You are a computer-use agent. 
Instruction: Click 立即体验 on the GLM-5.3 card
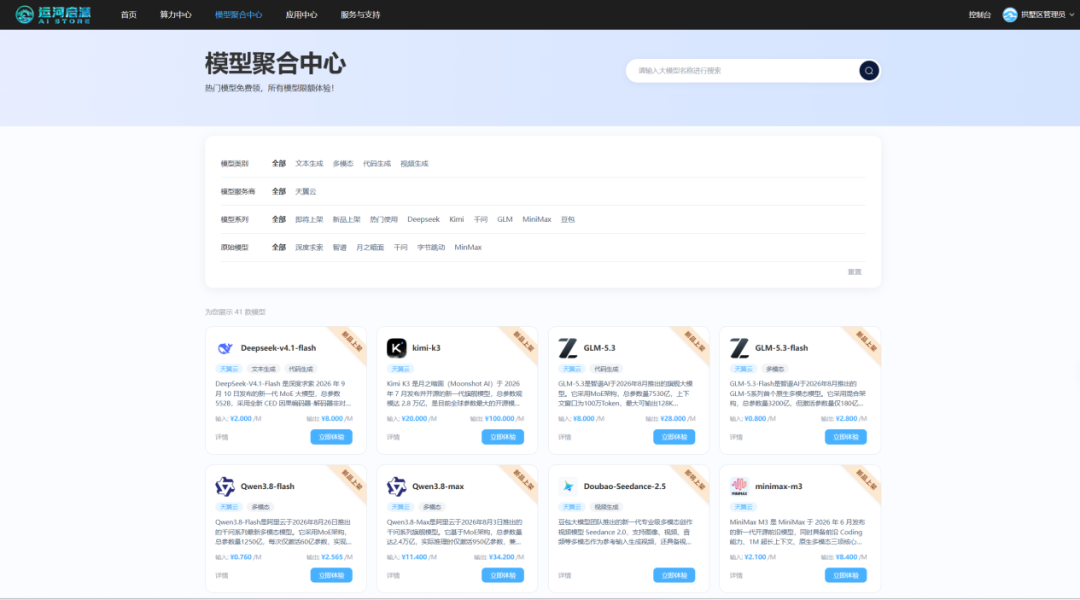point(674,437)
